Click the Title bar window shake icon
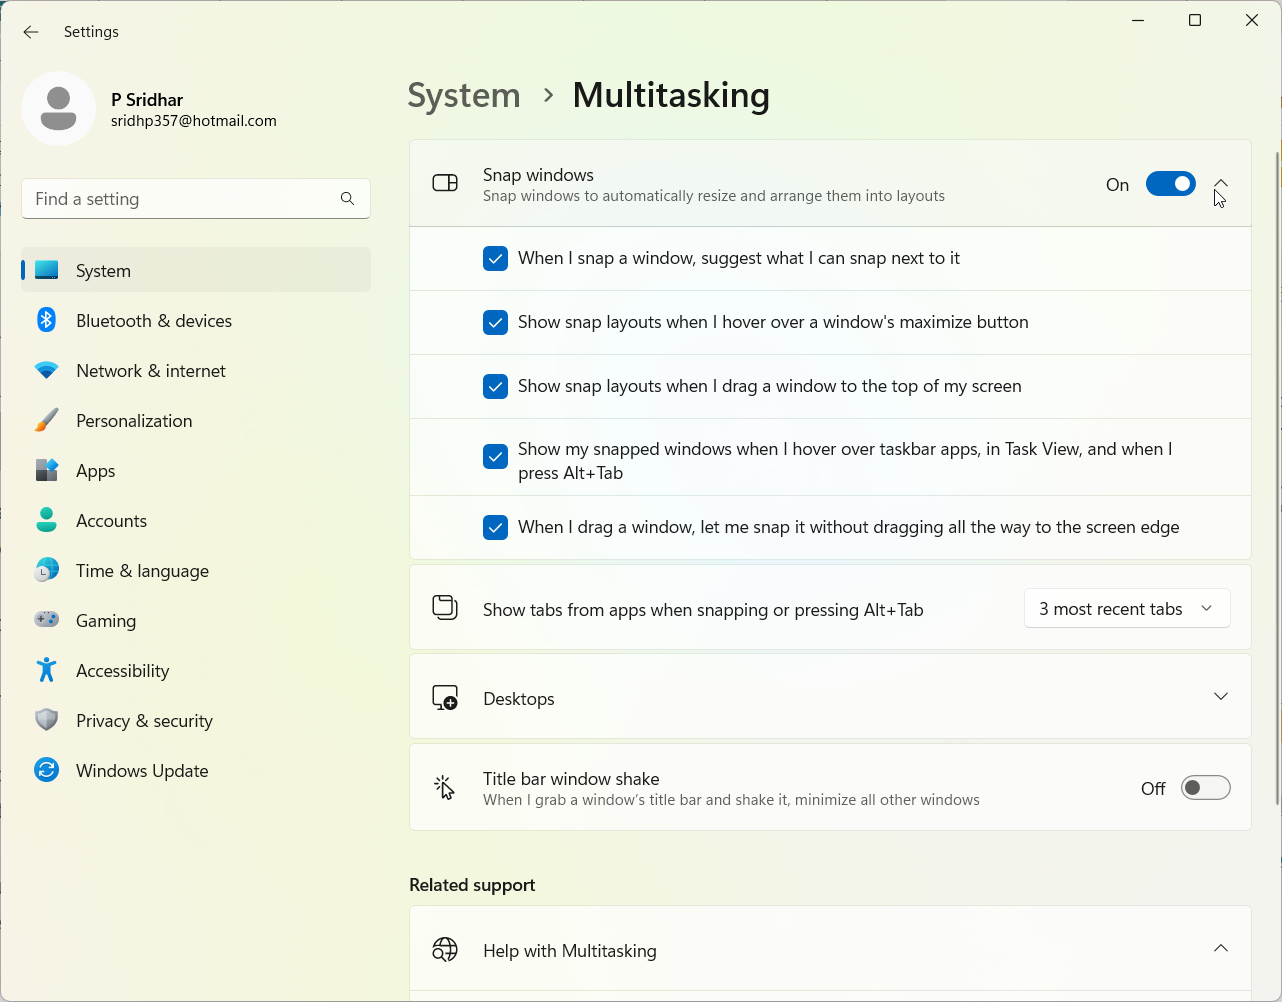 pos(445,788)
